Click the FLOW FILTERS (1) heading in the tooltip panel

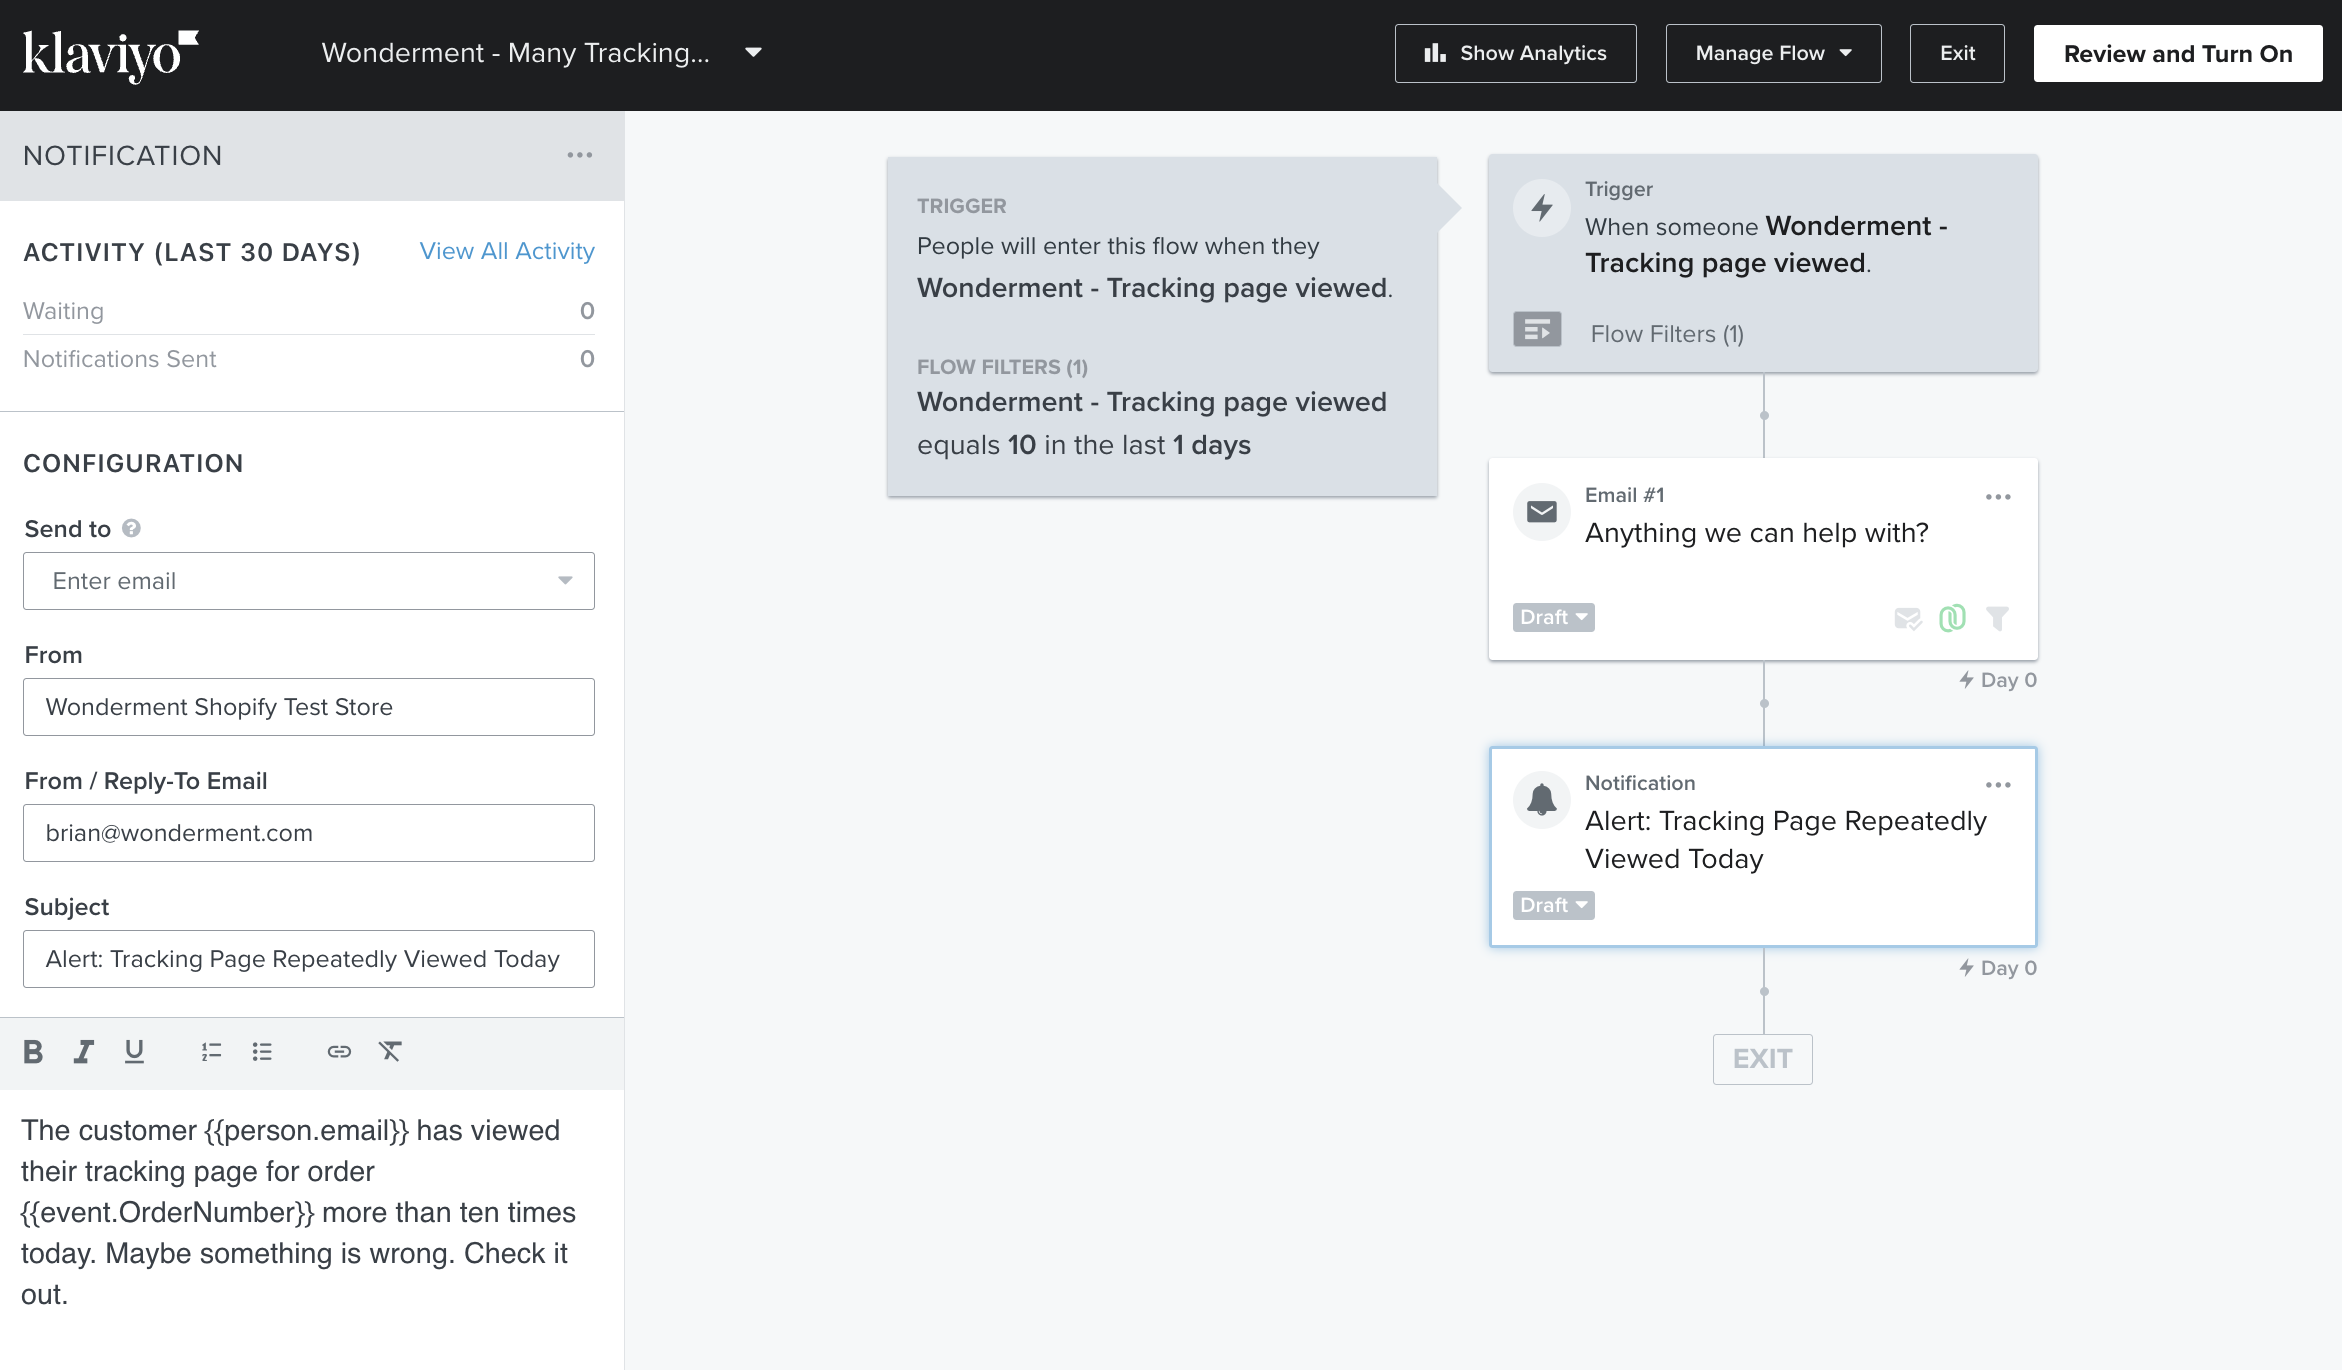tap(1002, 367)
